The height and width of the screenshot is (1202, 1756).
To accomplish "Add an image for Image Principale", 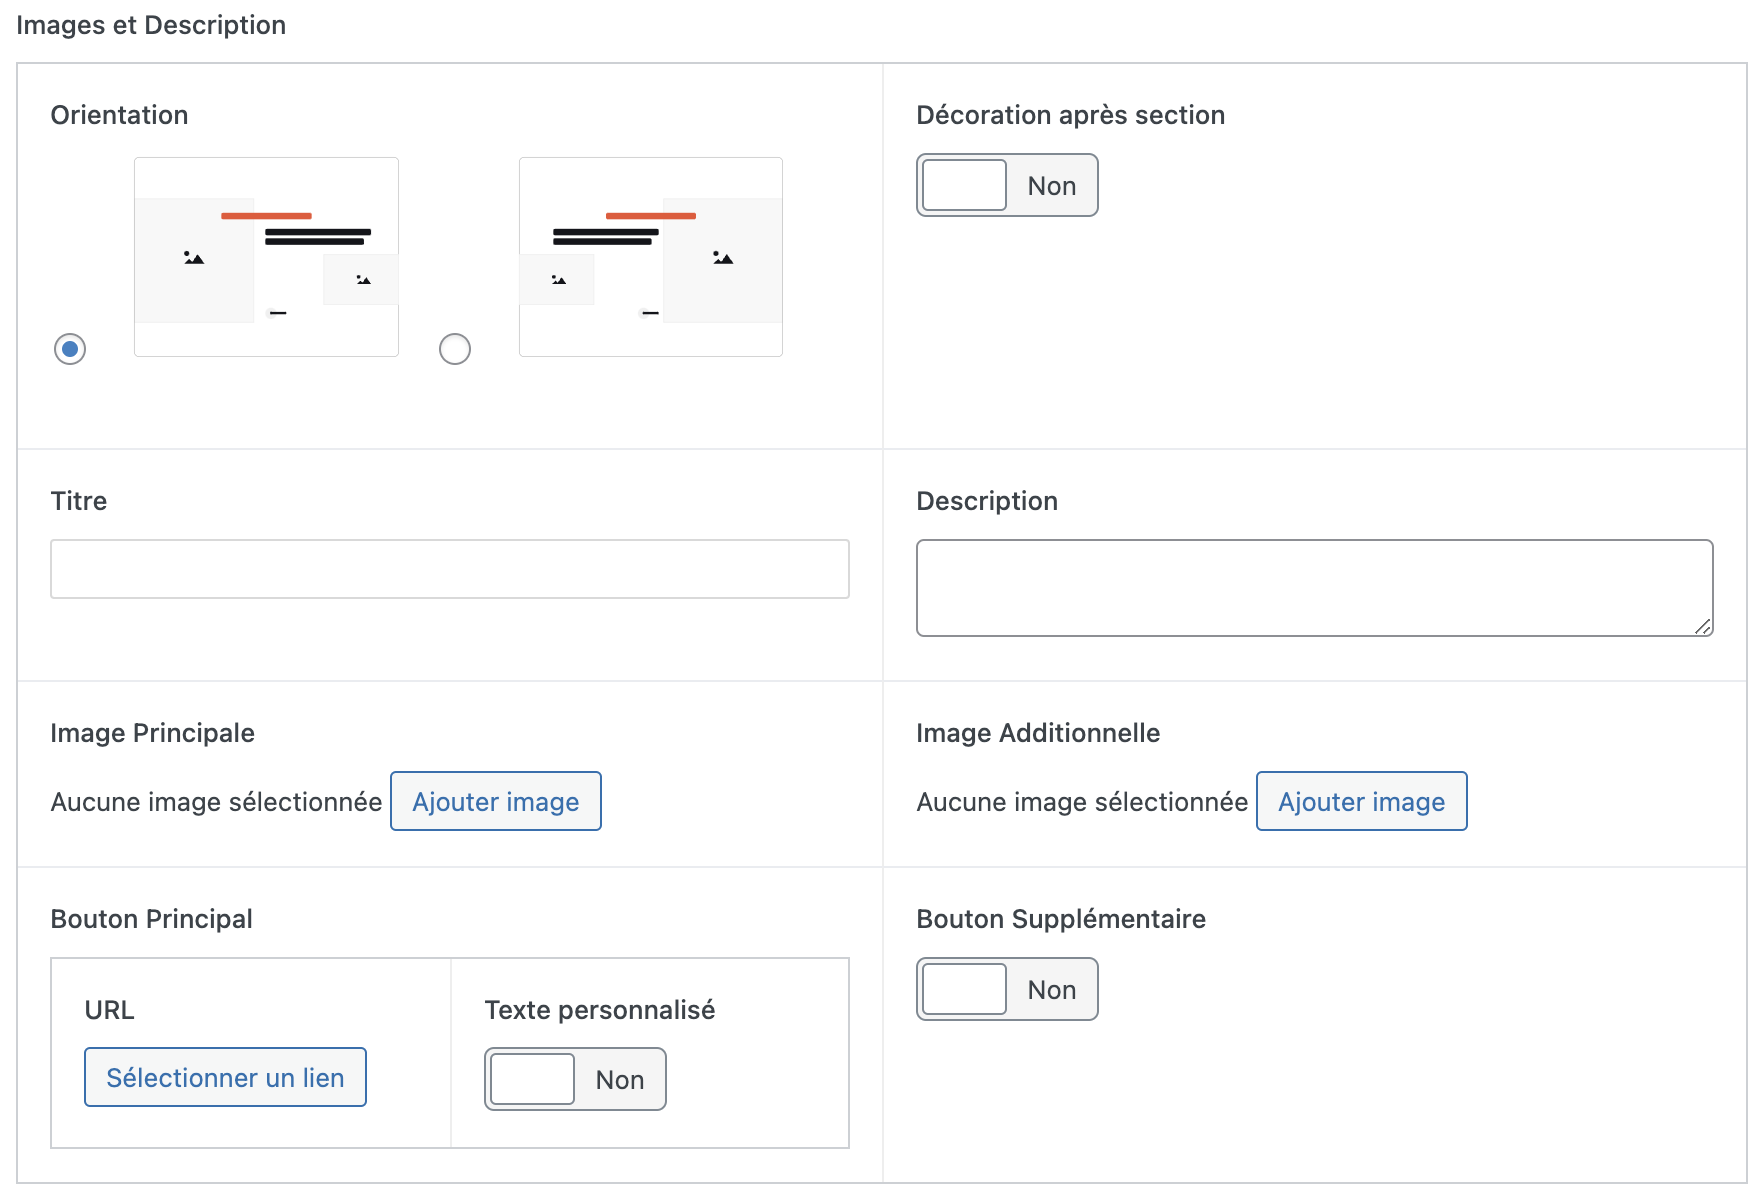I will click(495, 802).
